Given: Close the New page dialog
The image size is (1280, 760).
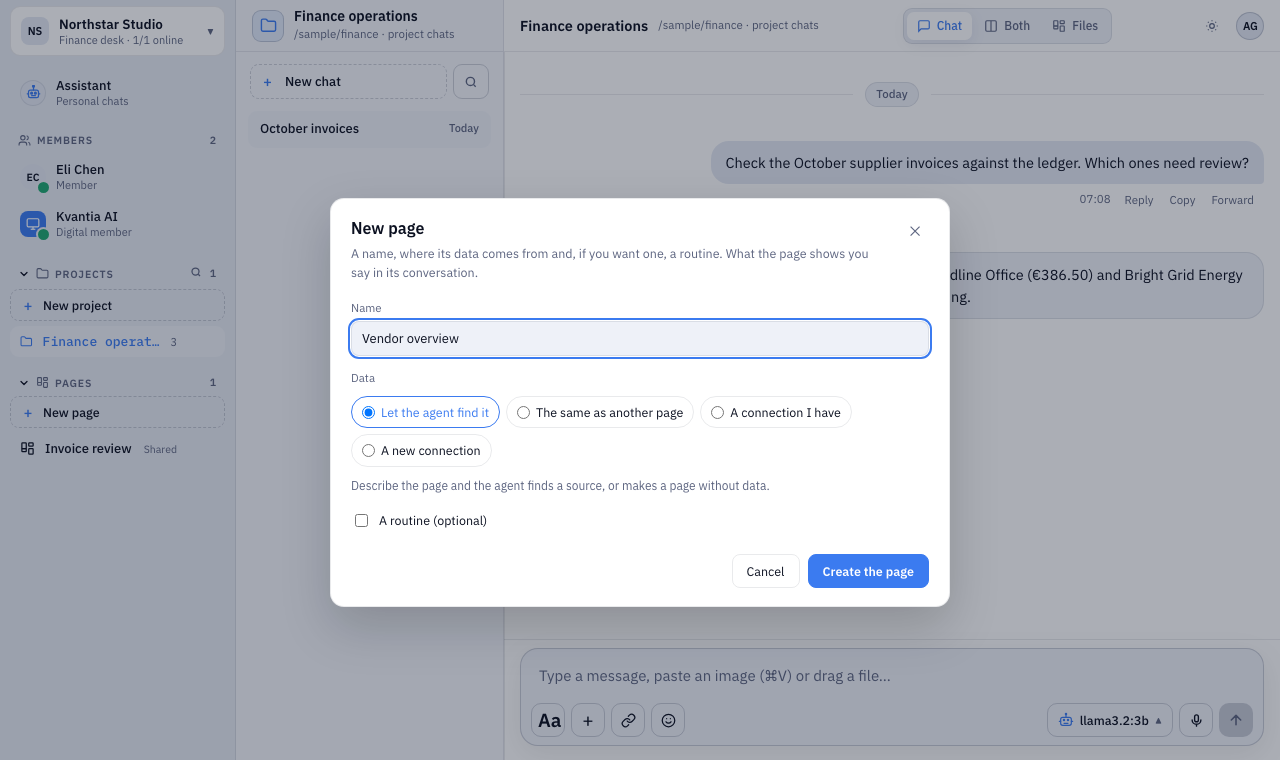Looking at the screenshot, I should (915, 231).
